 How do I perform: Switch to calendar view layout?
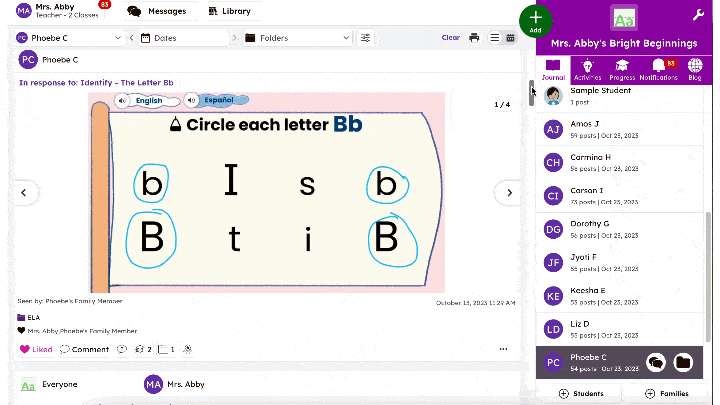point(510,38)
